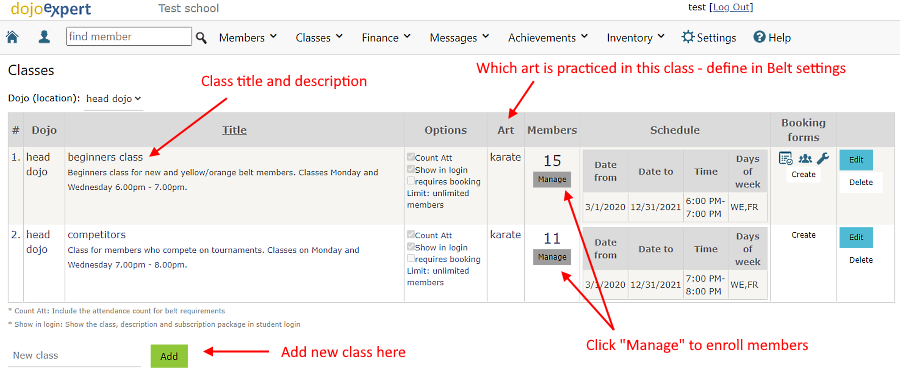Click member count 15

(552, 161)
